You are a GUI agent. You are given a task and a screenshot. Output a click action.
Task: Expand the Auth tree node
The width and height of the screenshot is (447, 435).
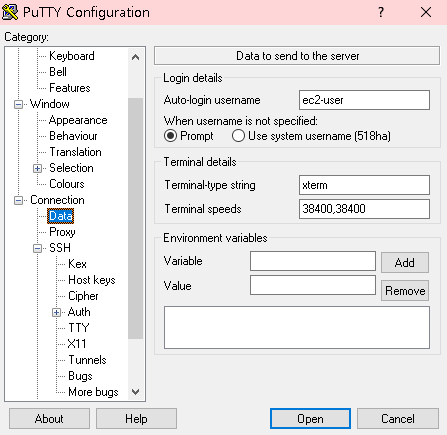click(x=56, y=312)
